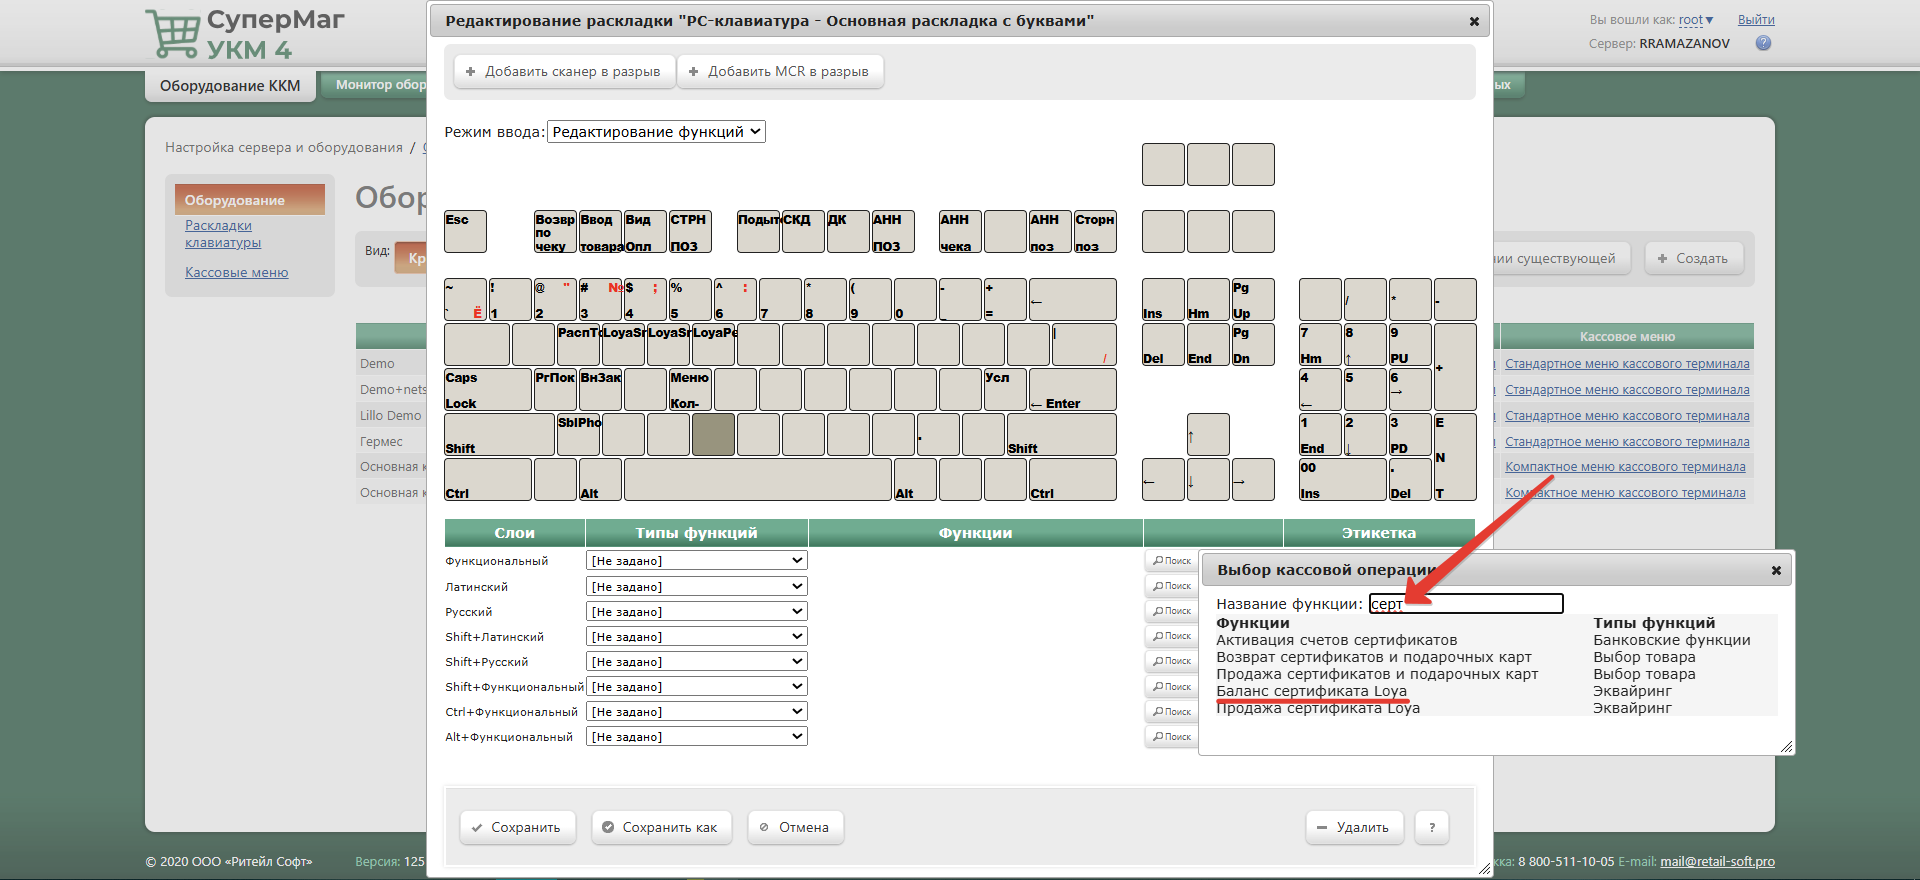Screen dimensions: 1920x880
Task: Open the root user dropdown menu
Action: coord(1695,20)
